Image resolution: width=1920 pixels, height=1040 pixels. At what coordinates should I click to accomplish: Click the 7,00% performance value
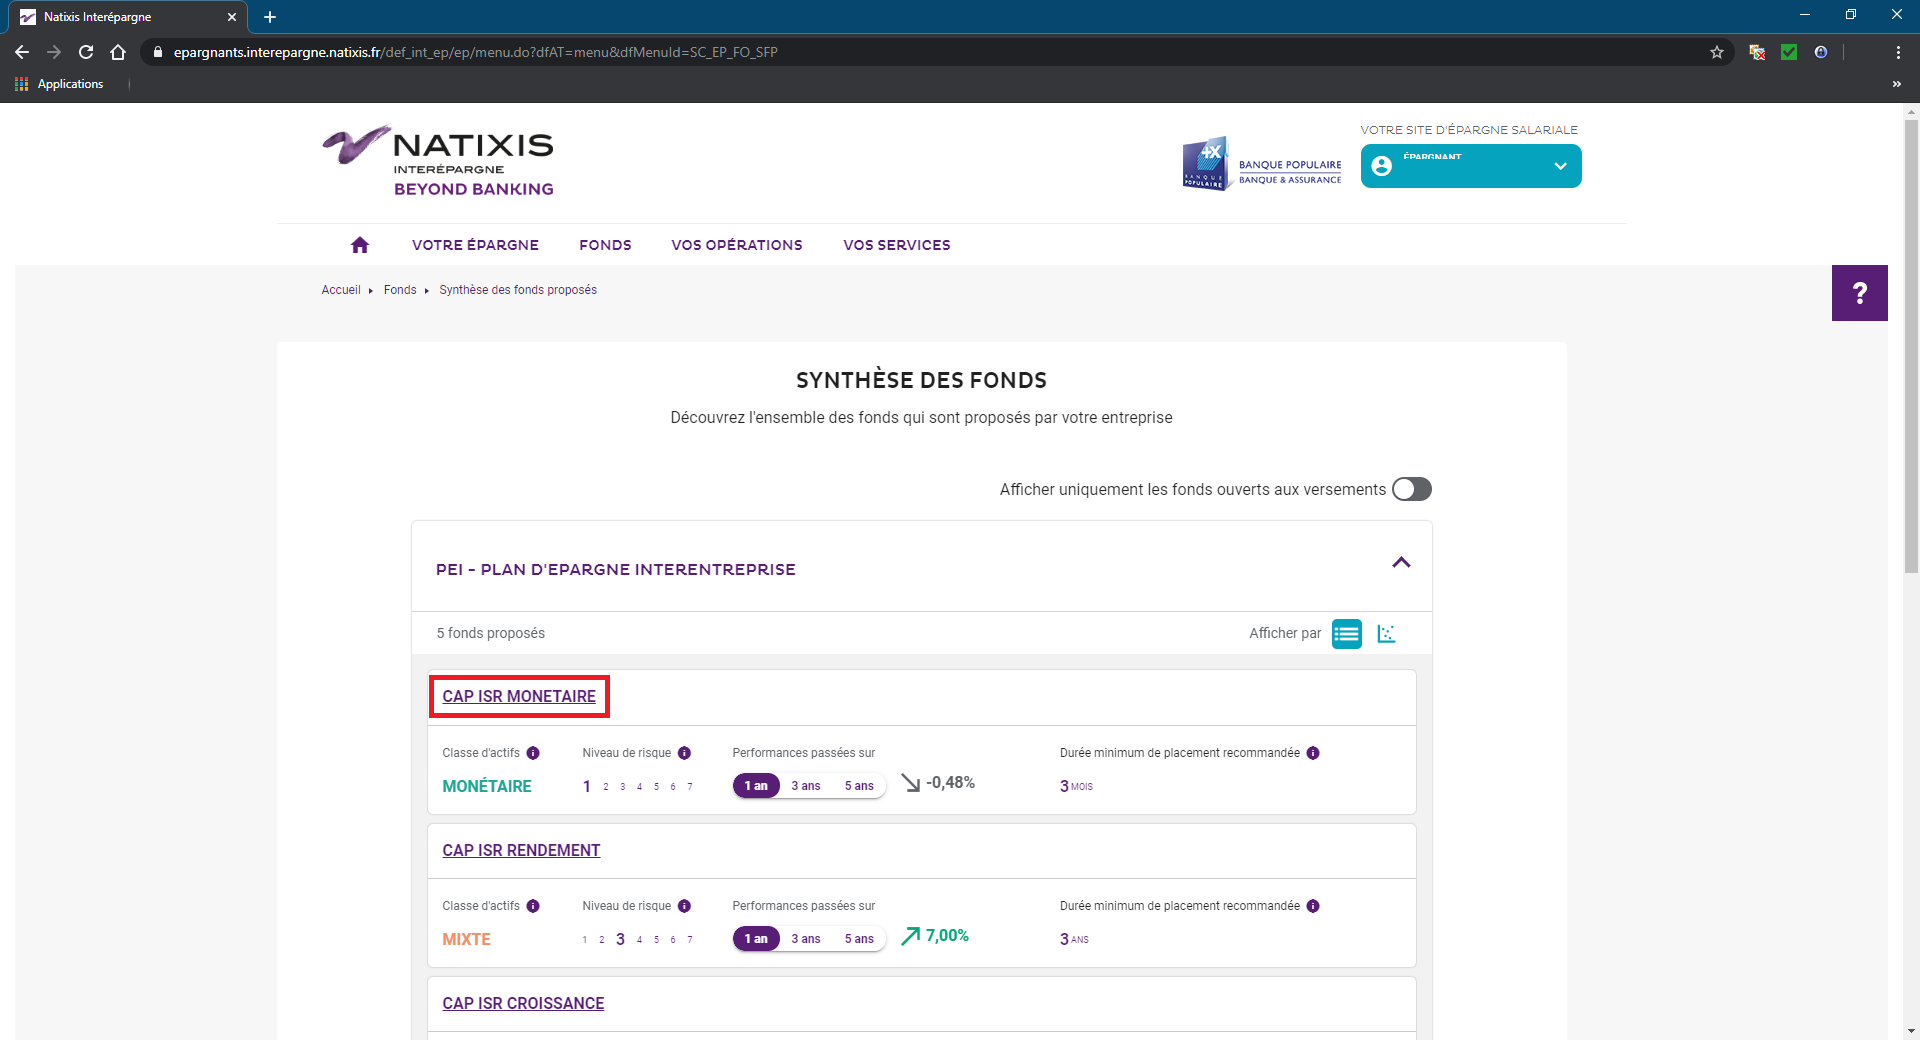(x=947, y=936)
